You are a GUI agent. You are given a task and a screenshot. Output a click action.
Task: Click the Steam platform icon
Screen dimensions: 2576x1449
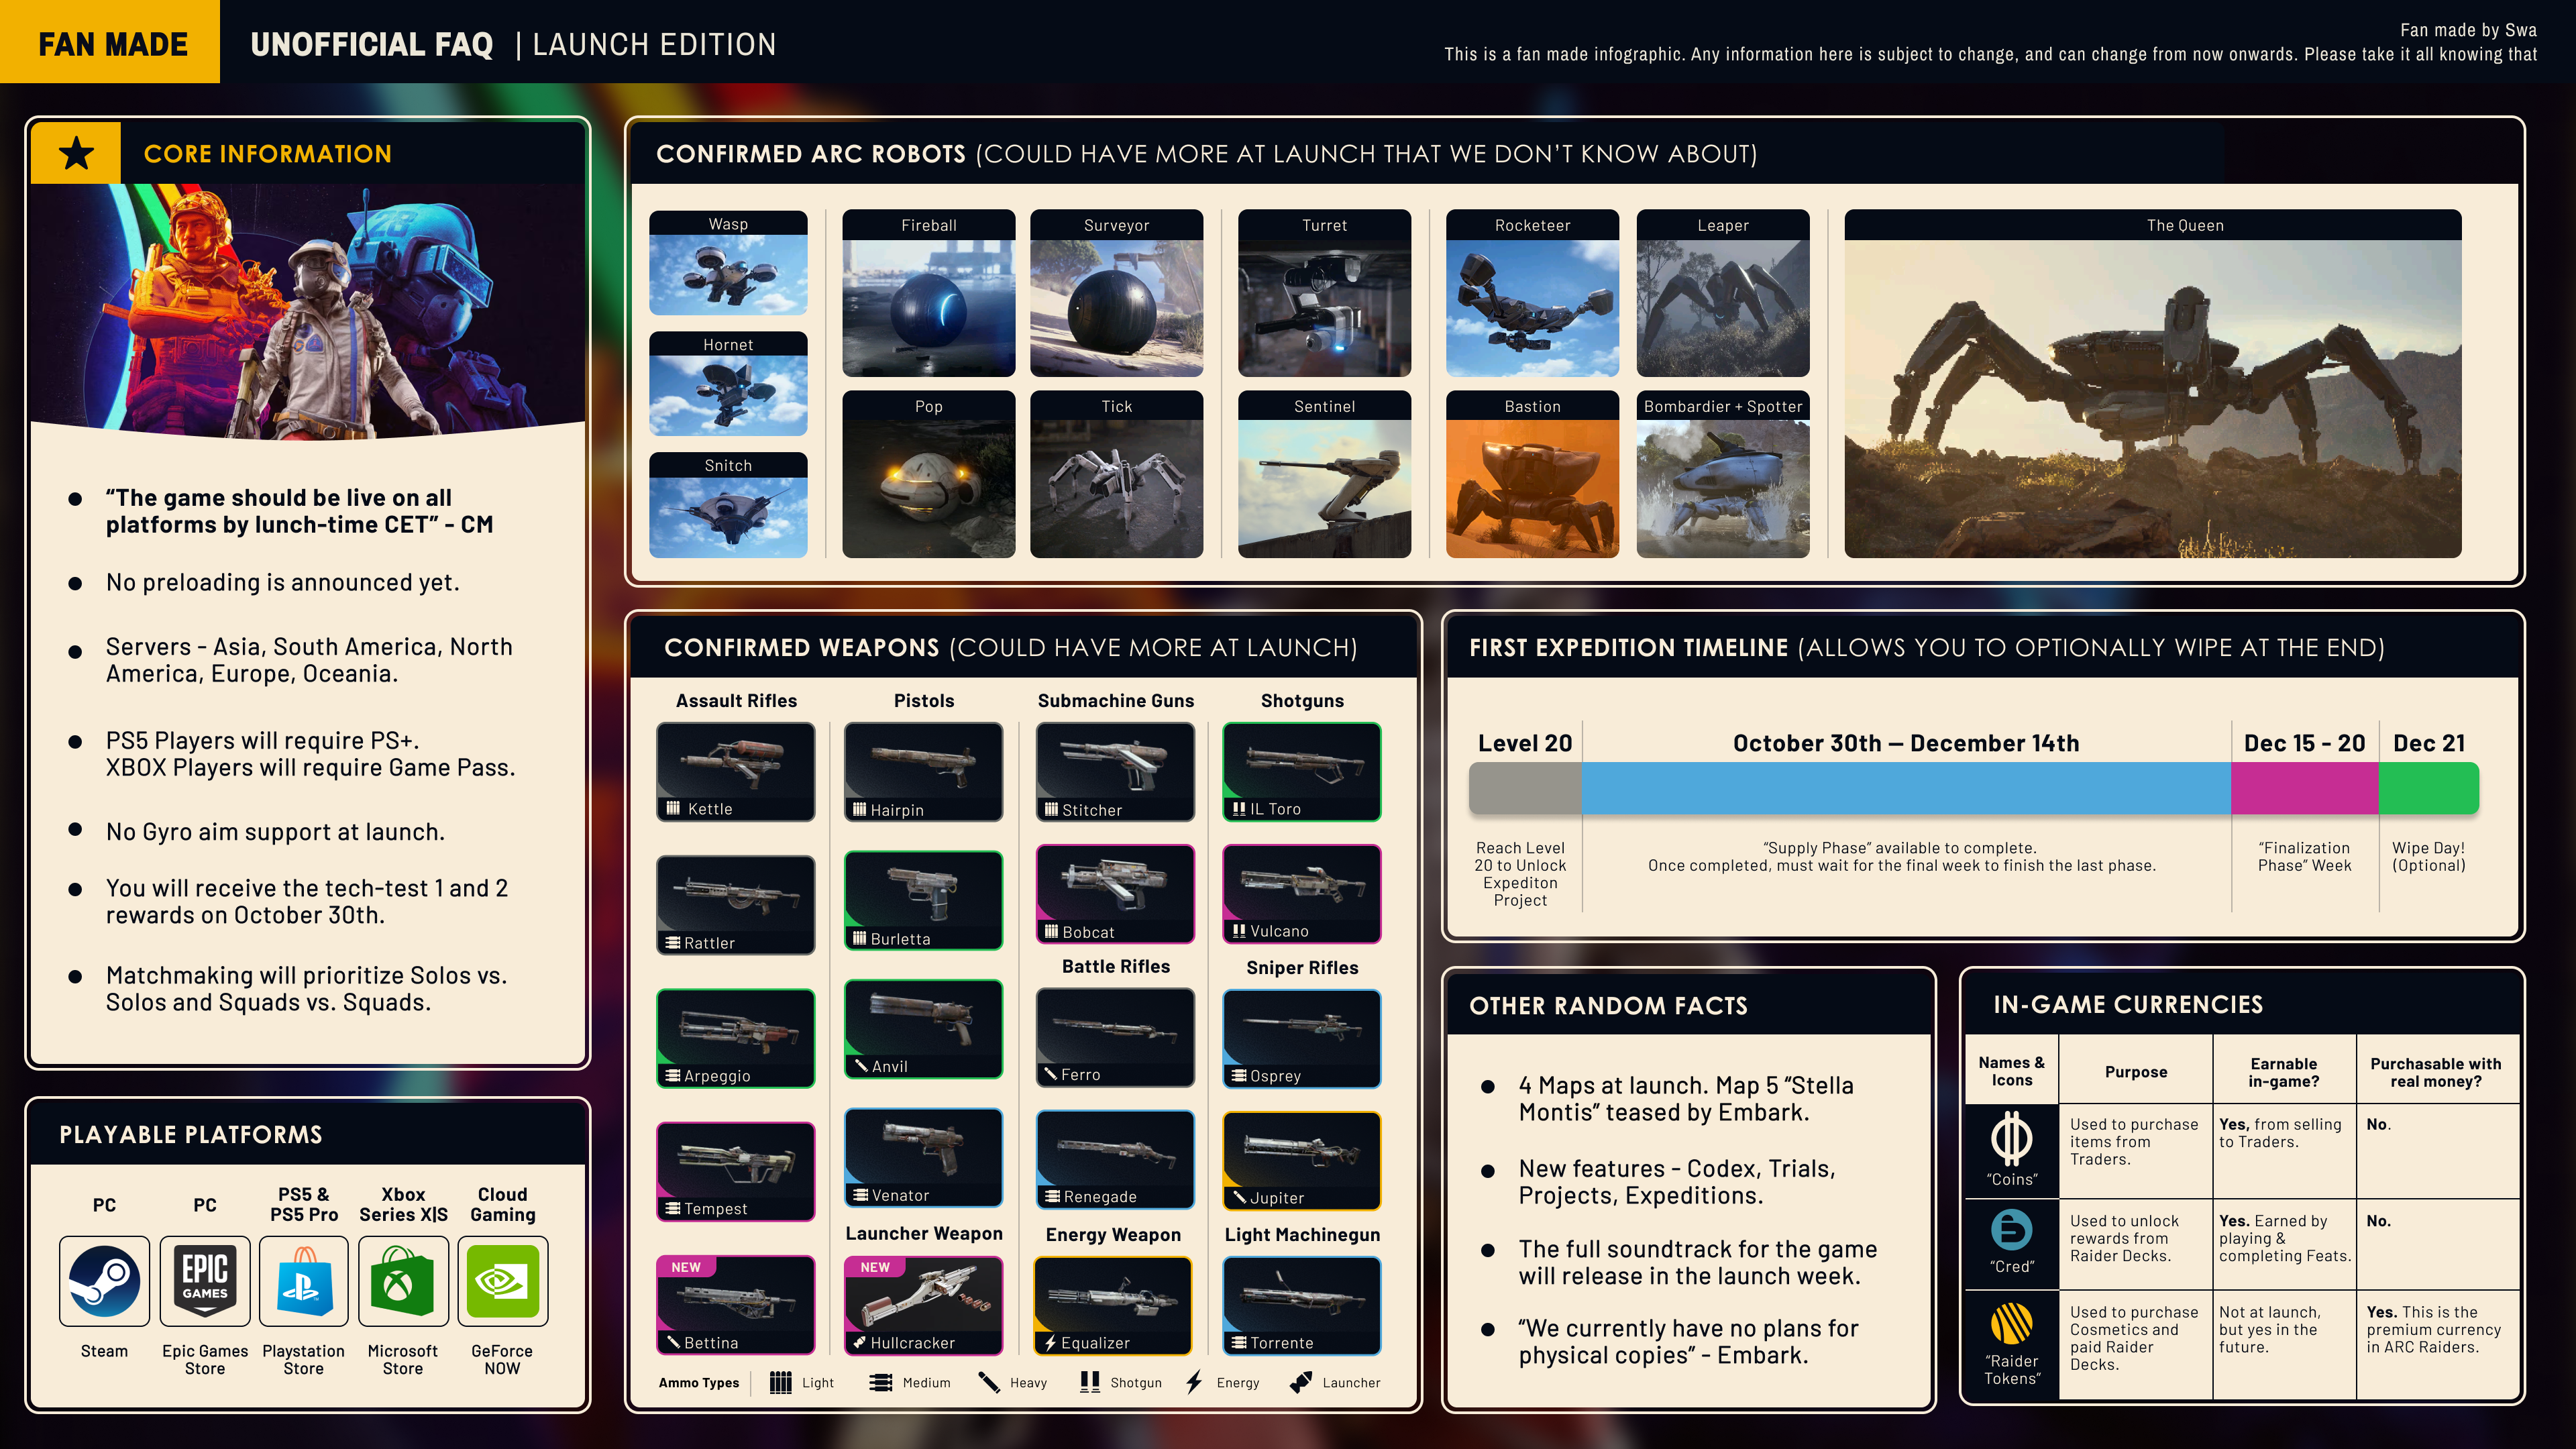pos(104,1281)
